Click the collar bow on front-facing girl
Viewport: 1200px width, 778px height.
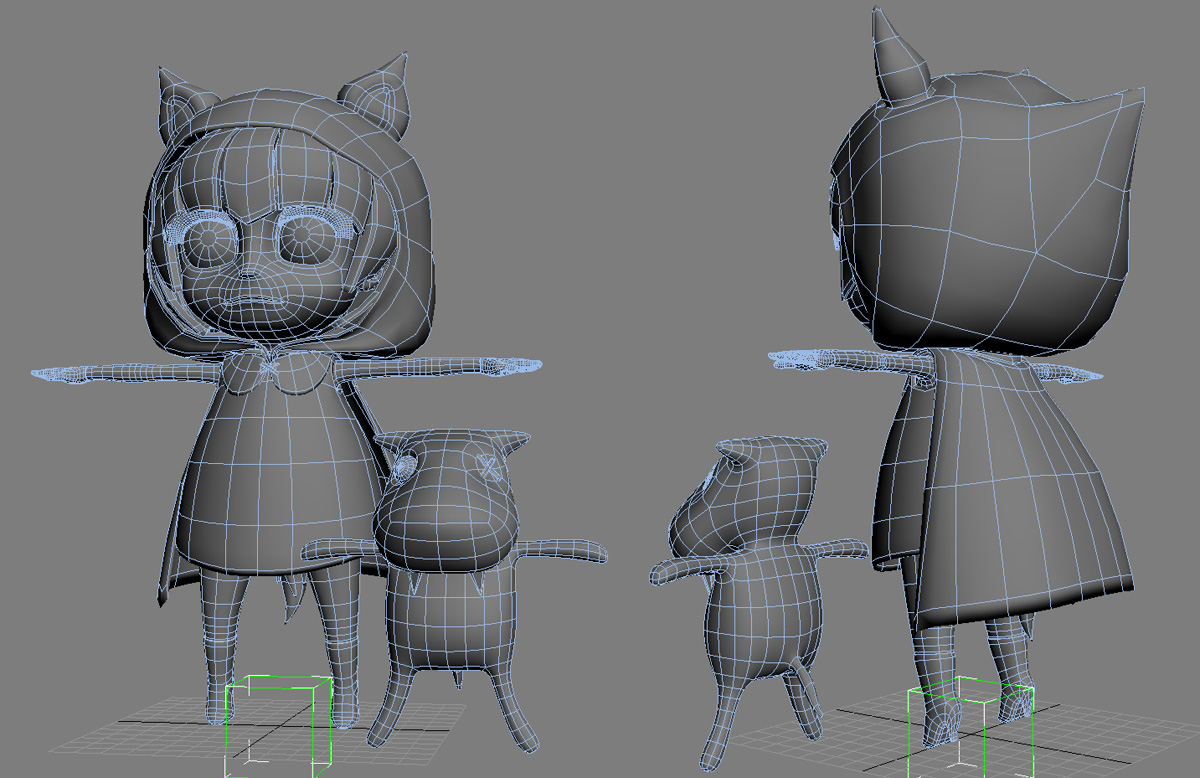pos(271,368)
